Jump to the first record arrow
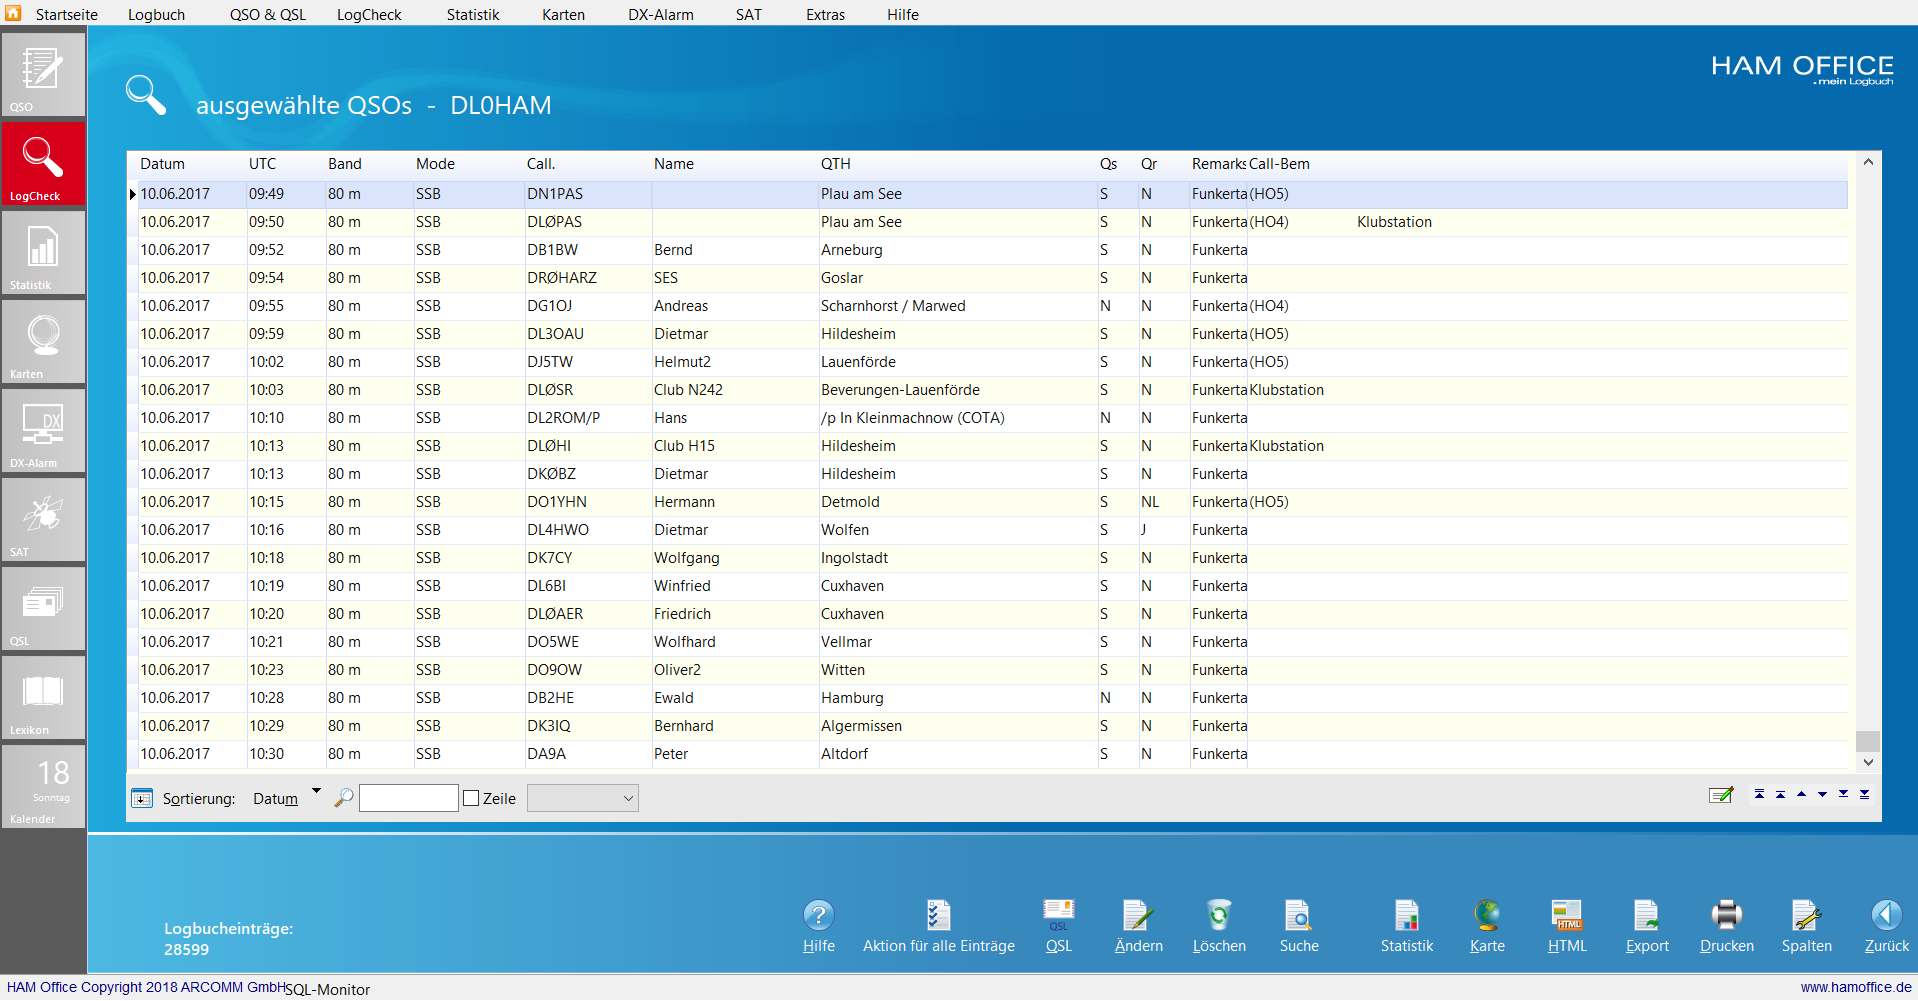The width and height of the screenshot is (1918, 1001). 1759,794
